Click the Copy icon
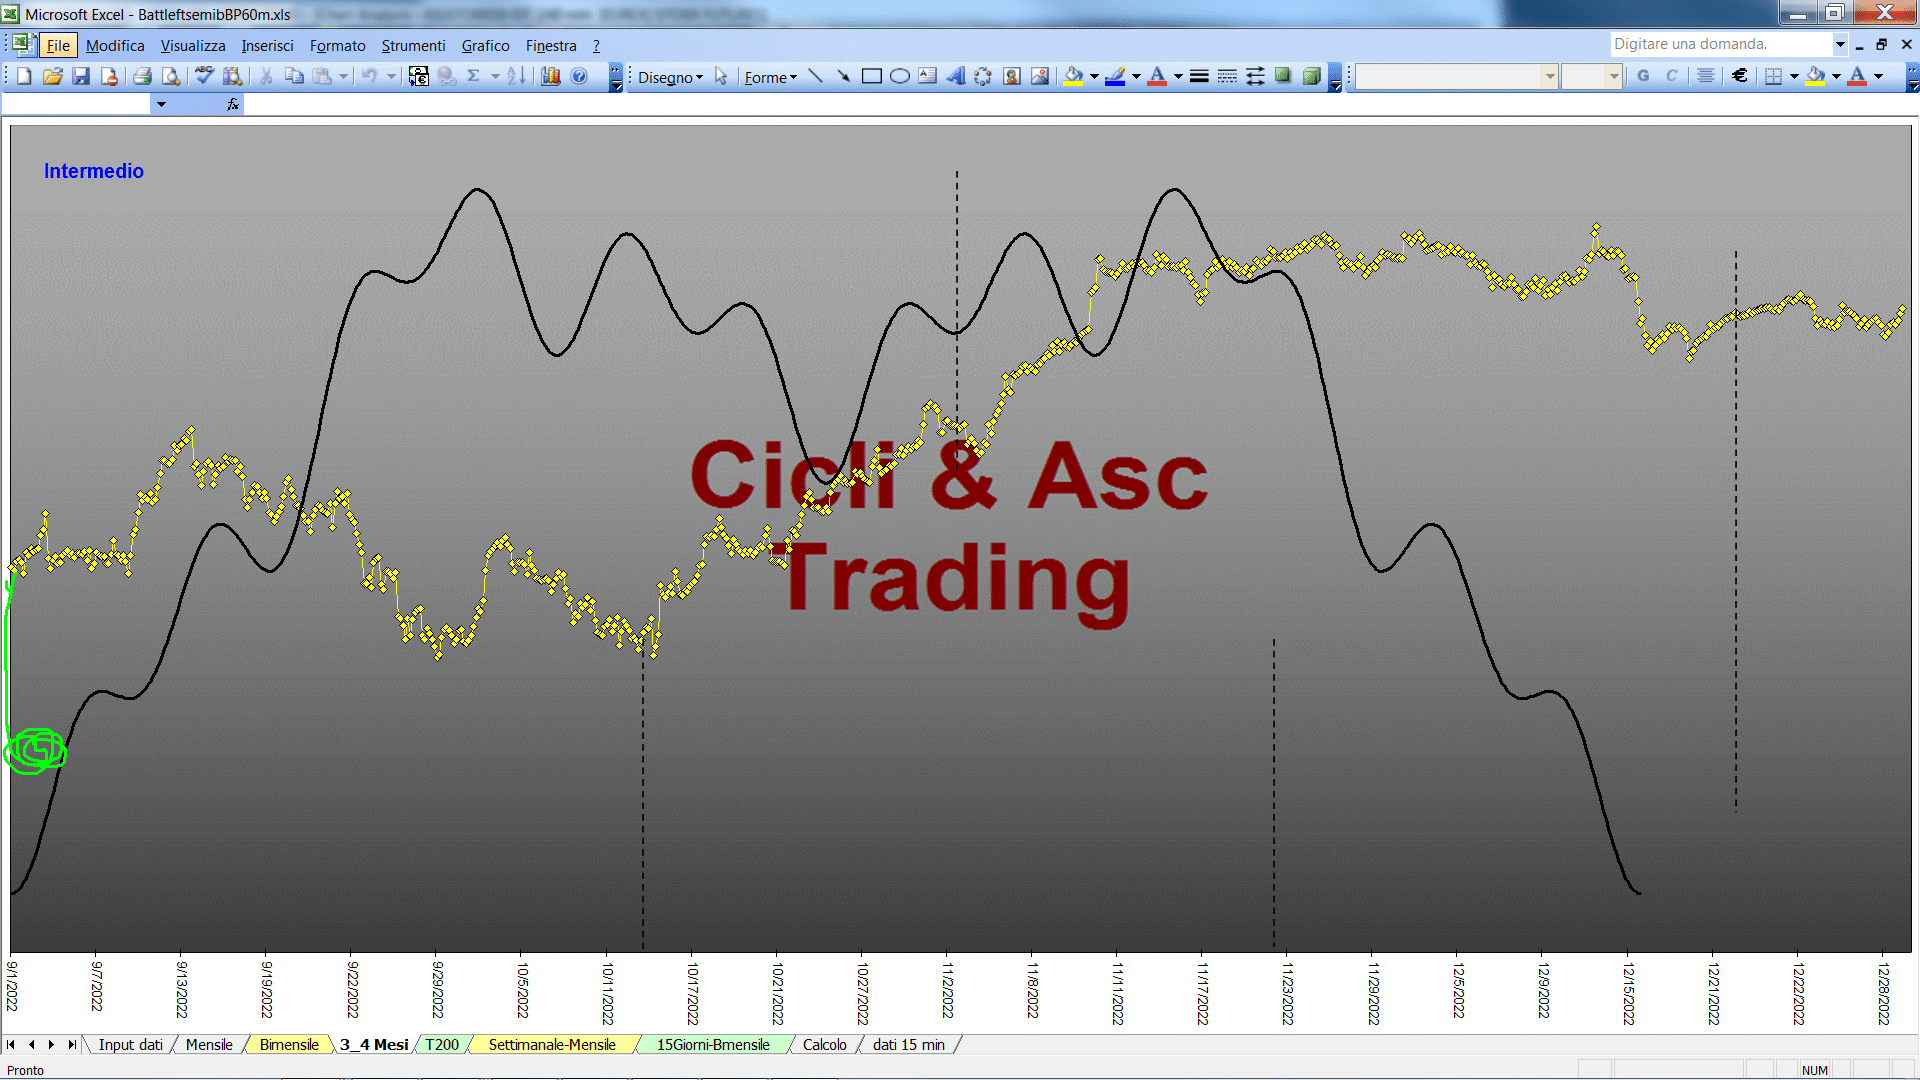 point(294,76)
